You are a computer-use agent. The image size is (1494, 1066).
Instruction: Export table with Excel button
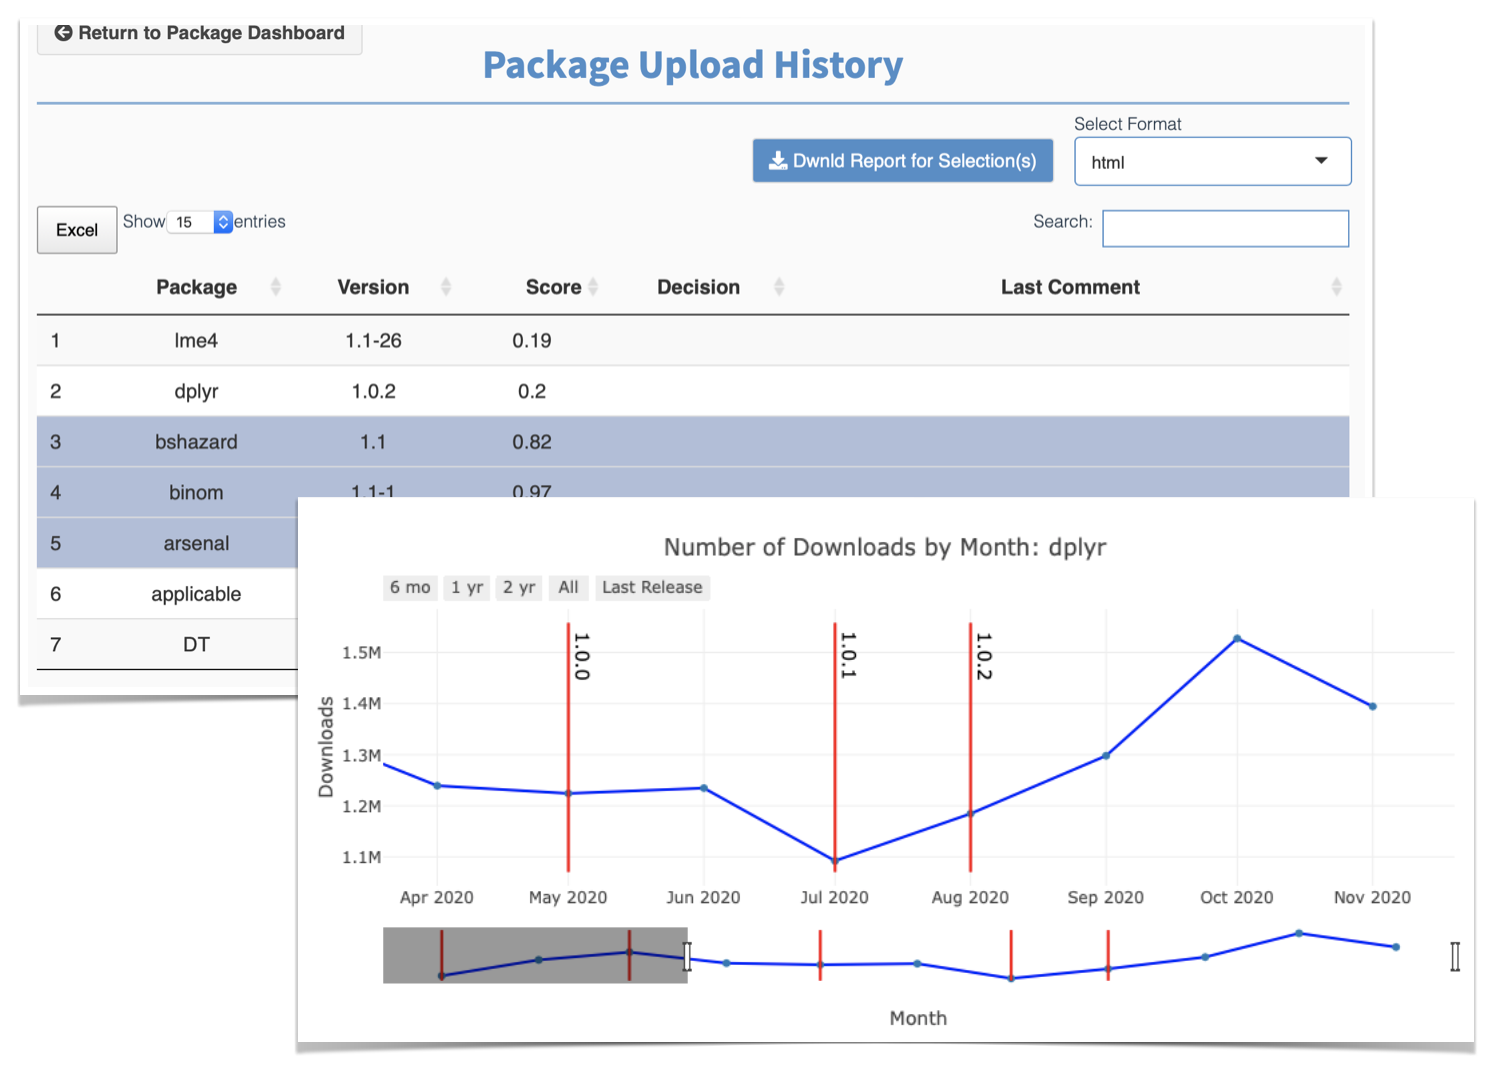(x=77, y=230)
